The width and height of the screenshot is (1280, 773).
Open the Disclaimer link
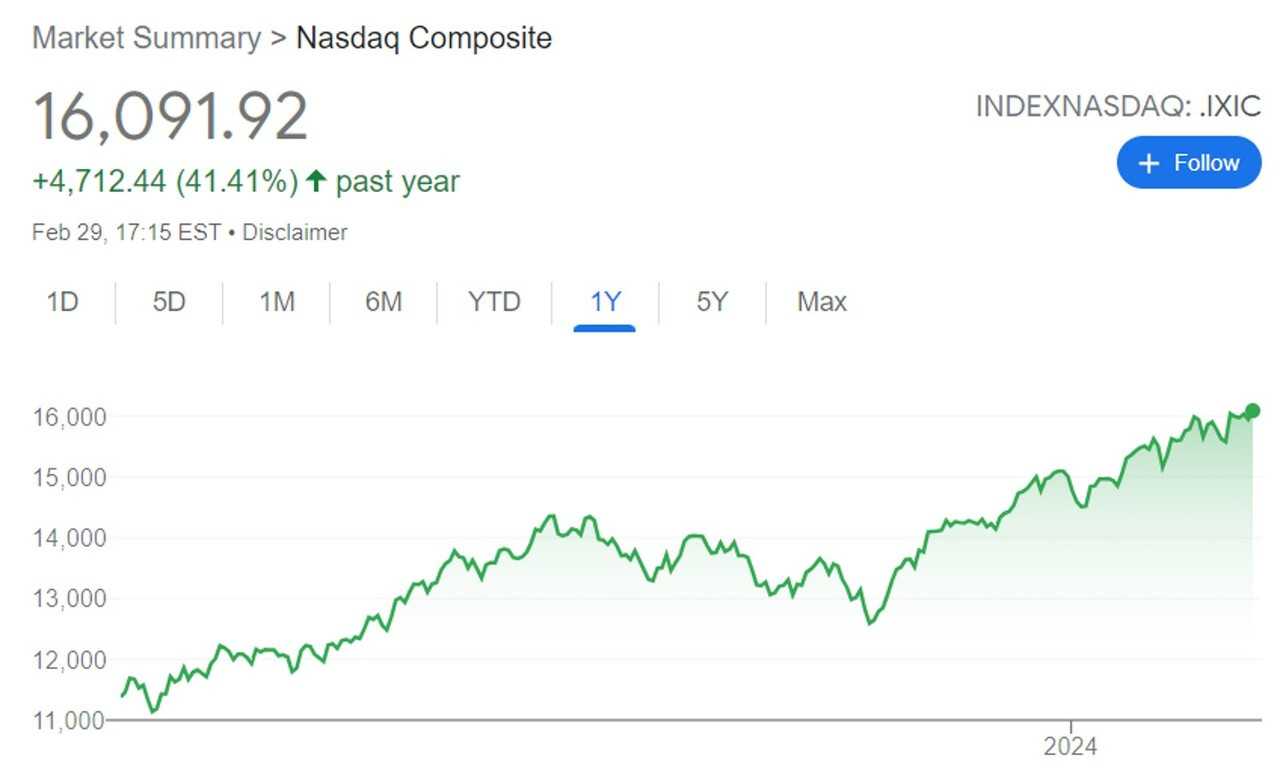(x=295, y=233)
